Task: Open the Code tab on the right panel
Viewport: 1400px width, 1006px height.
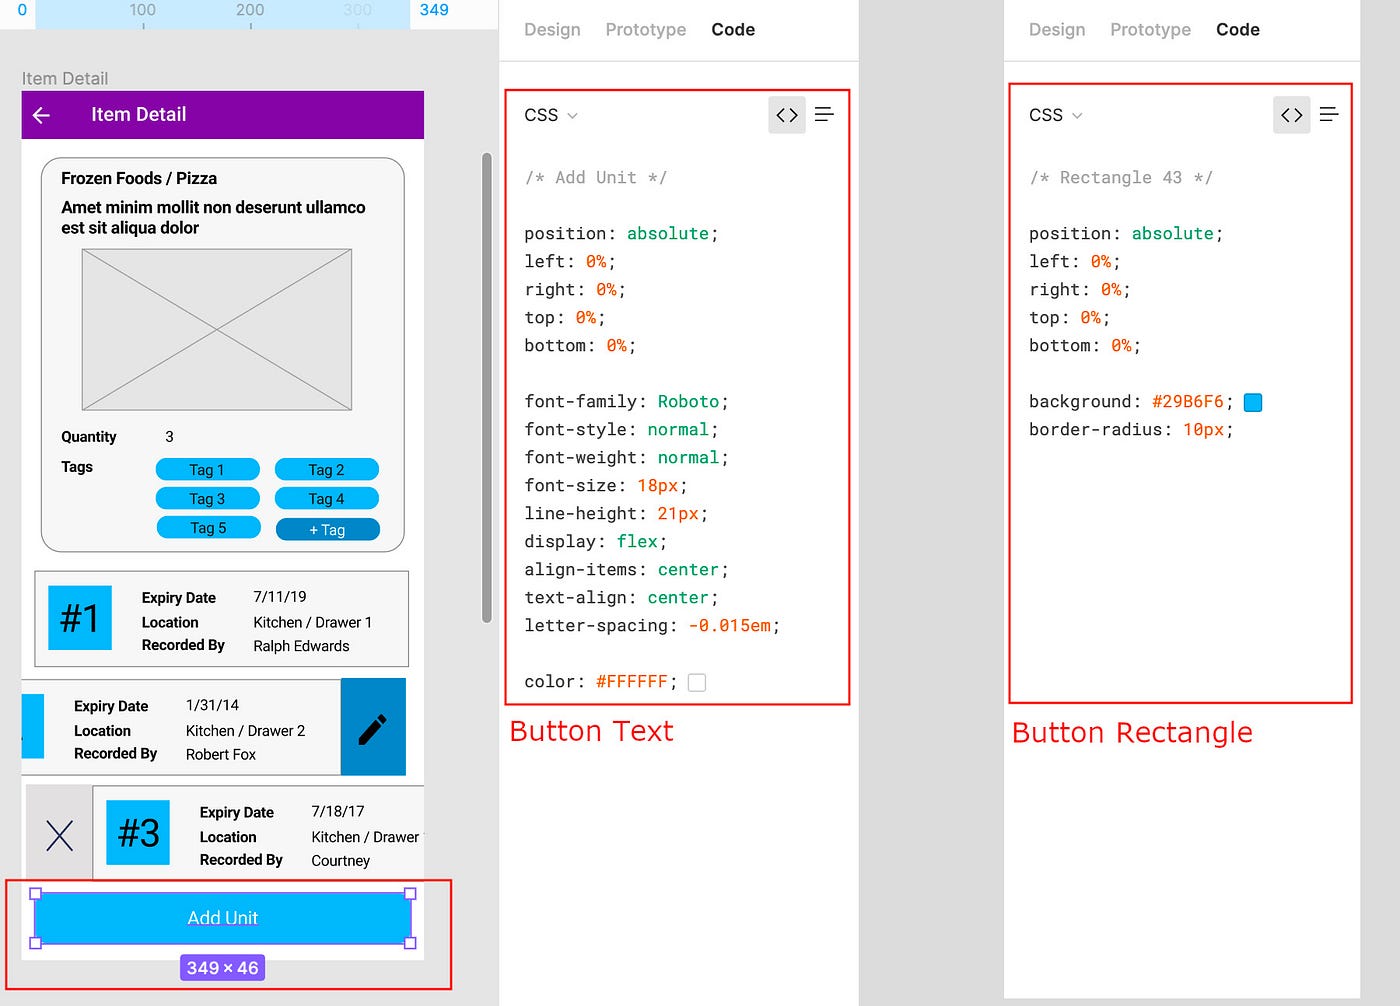Action: coord(1237,29)
